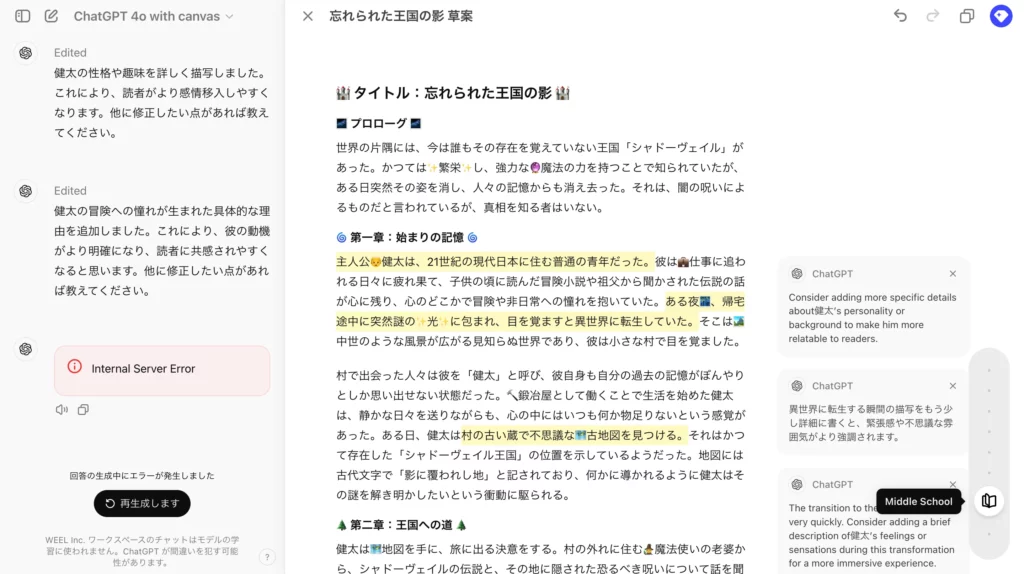Click the reading level book handle on the slider
Viewport: 1024px width, 574px height.
tap(989, 501)
